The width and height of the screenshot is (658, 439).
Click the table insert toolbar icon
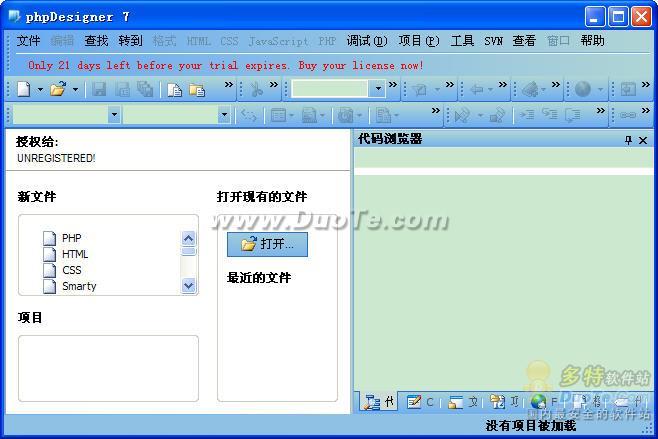pyautogui.click(x=278, y=115)
